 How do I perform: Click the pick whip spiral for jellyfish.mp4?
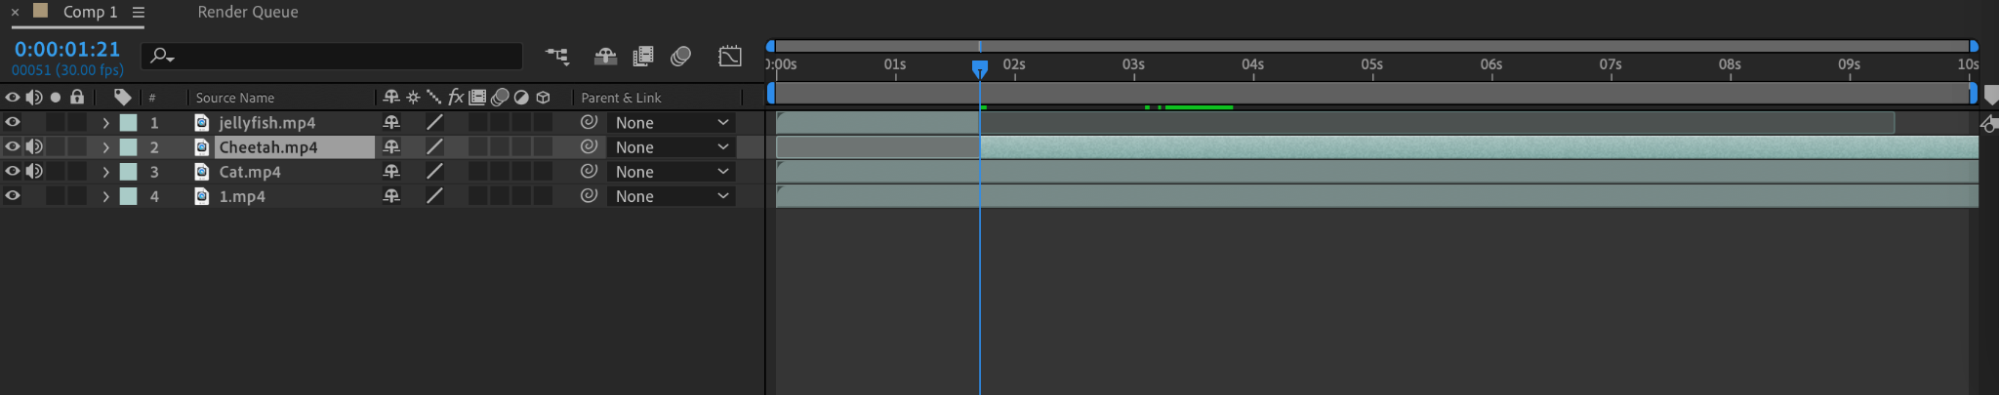point(589,122)
